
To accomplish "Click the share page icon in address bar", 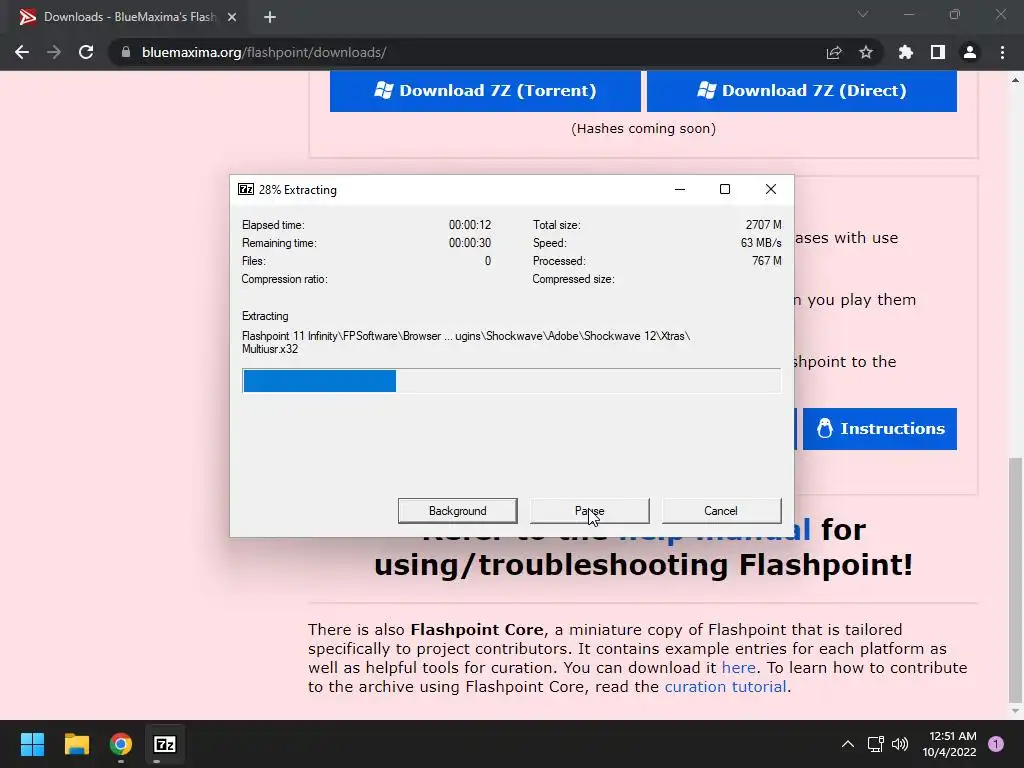I will [x=834, y=52].
